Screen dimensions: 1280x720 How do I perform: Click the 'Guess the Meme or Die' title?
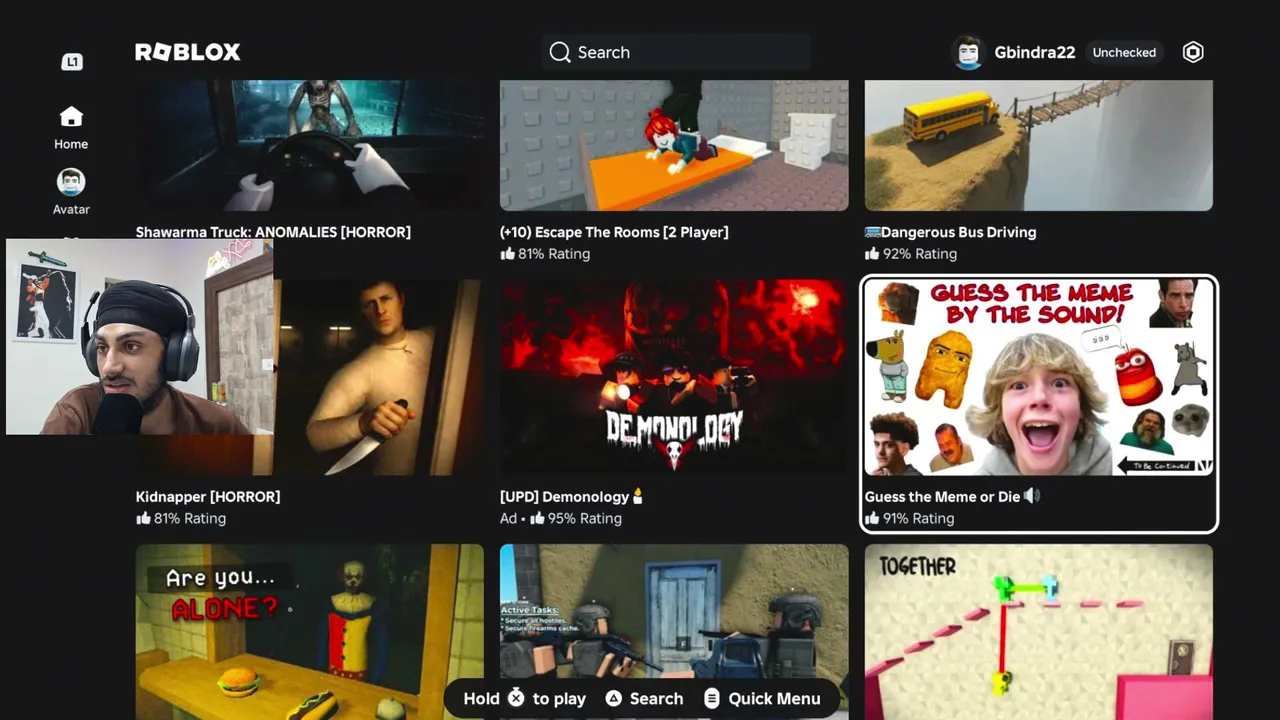[x=942, y=496]
